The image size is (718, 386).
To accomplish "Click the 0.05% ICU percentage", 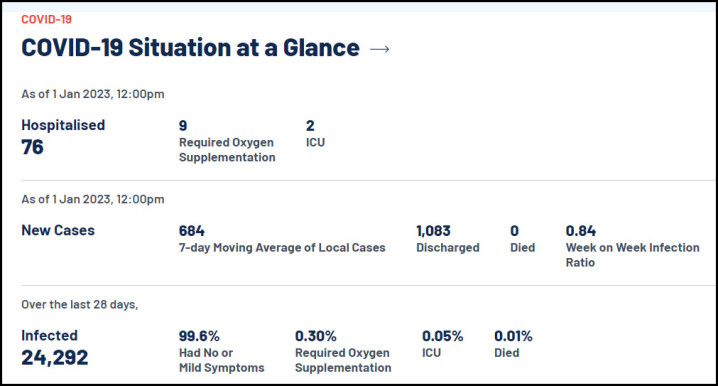I will pyautogui.click(x=442, y=336).
